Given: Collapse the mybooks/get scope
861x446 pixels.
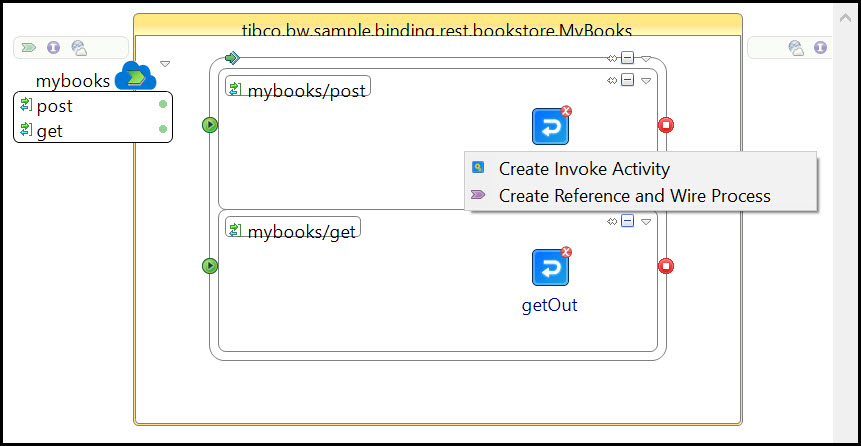Looking at the screenshot, I should pyautogui.click(x=627, y=221).
